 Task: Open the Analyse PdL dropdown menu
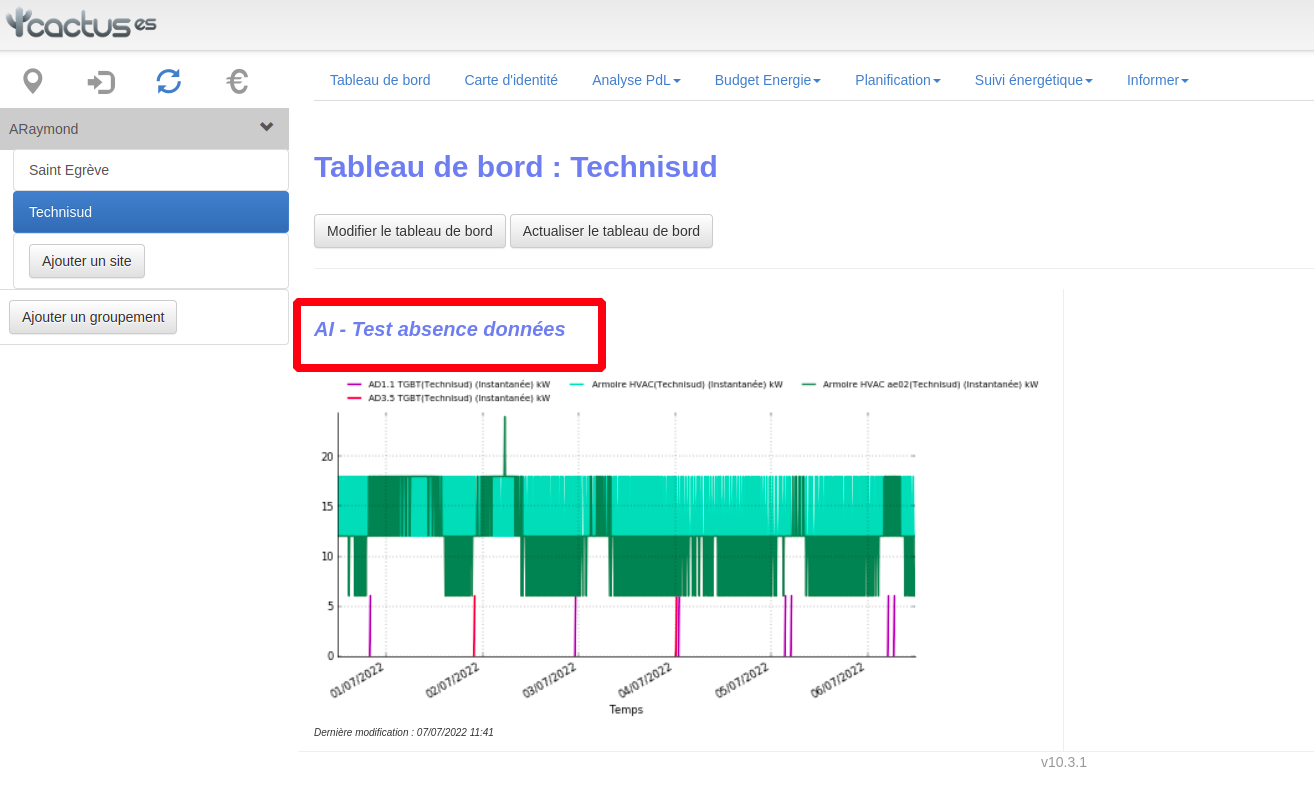[636, 80]
